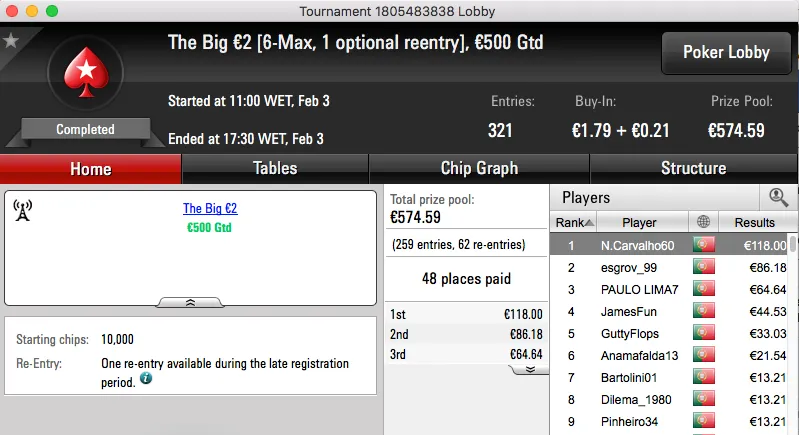Viewport: 799px width, 435px height.
Task: Click the globe country column header
Action: 704,222
